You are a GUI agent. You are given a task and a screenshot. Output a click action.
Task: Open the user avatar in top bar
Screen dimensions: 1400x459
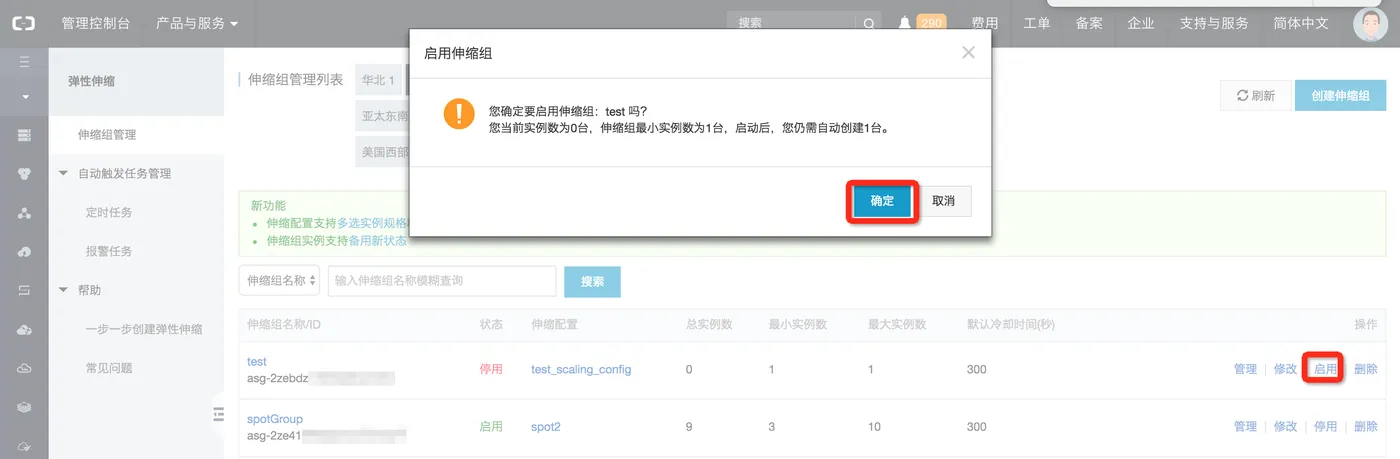(x=1370, y=23)
